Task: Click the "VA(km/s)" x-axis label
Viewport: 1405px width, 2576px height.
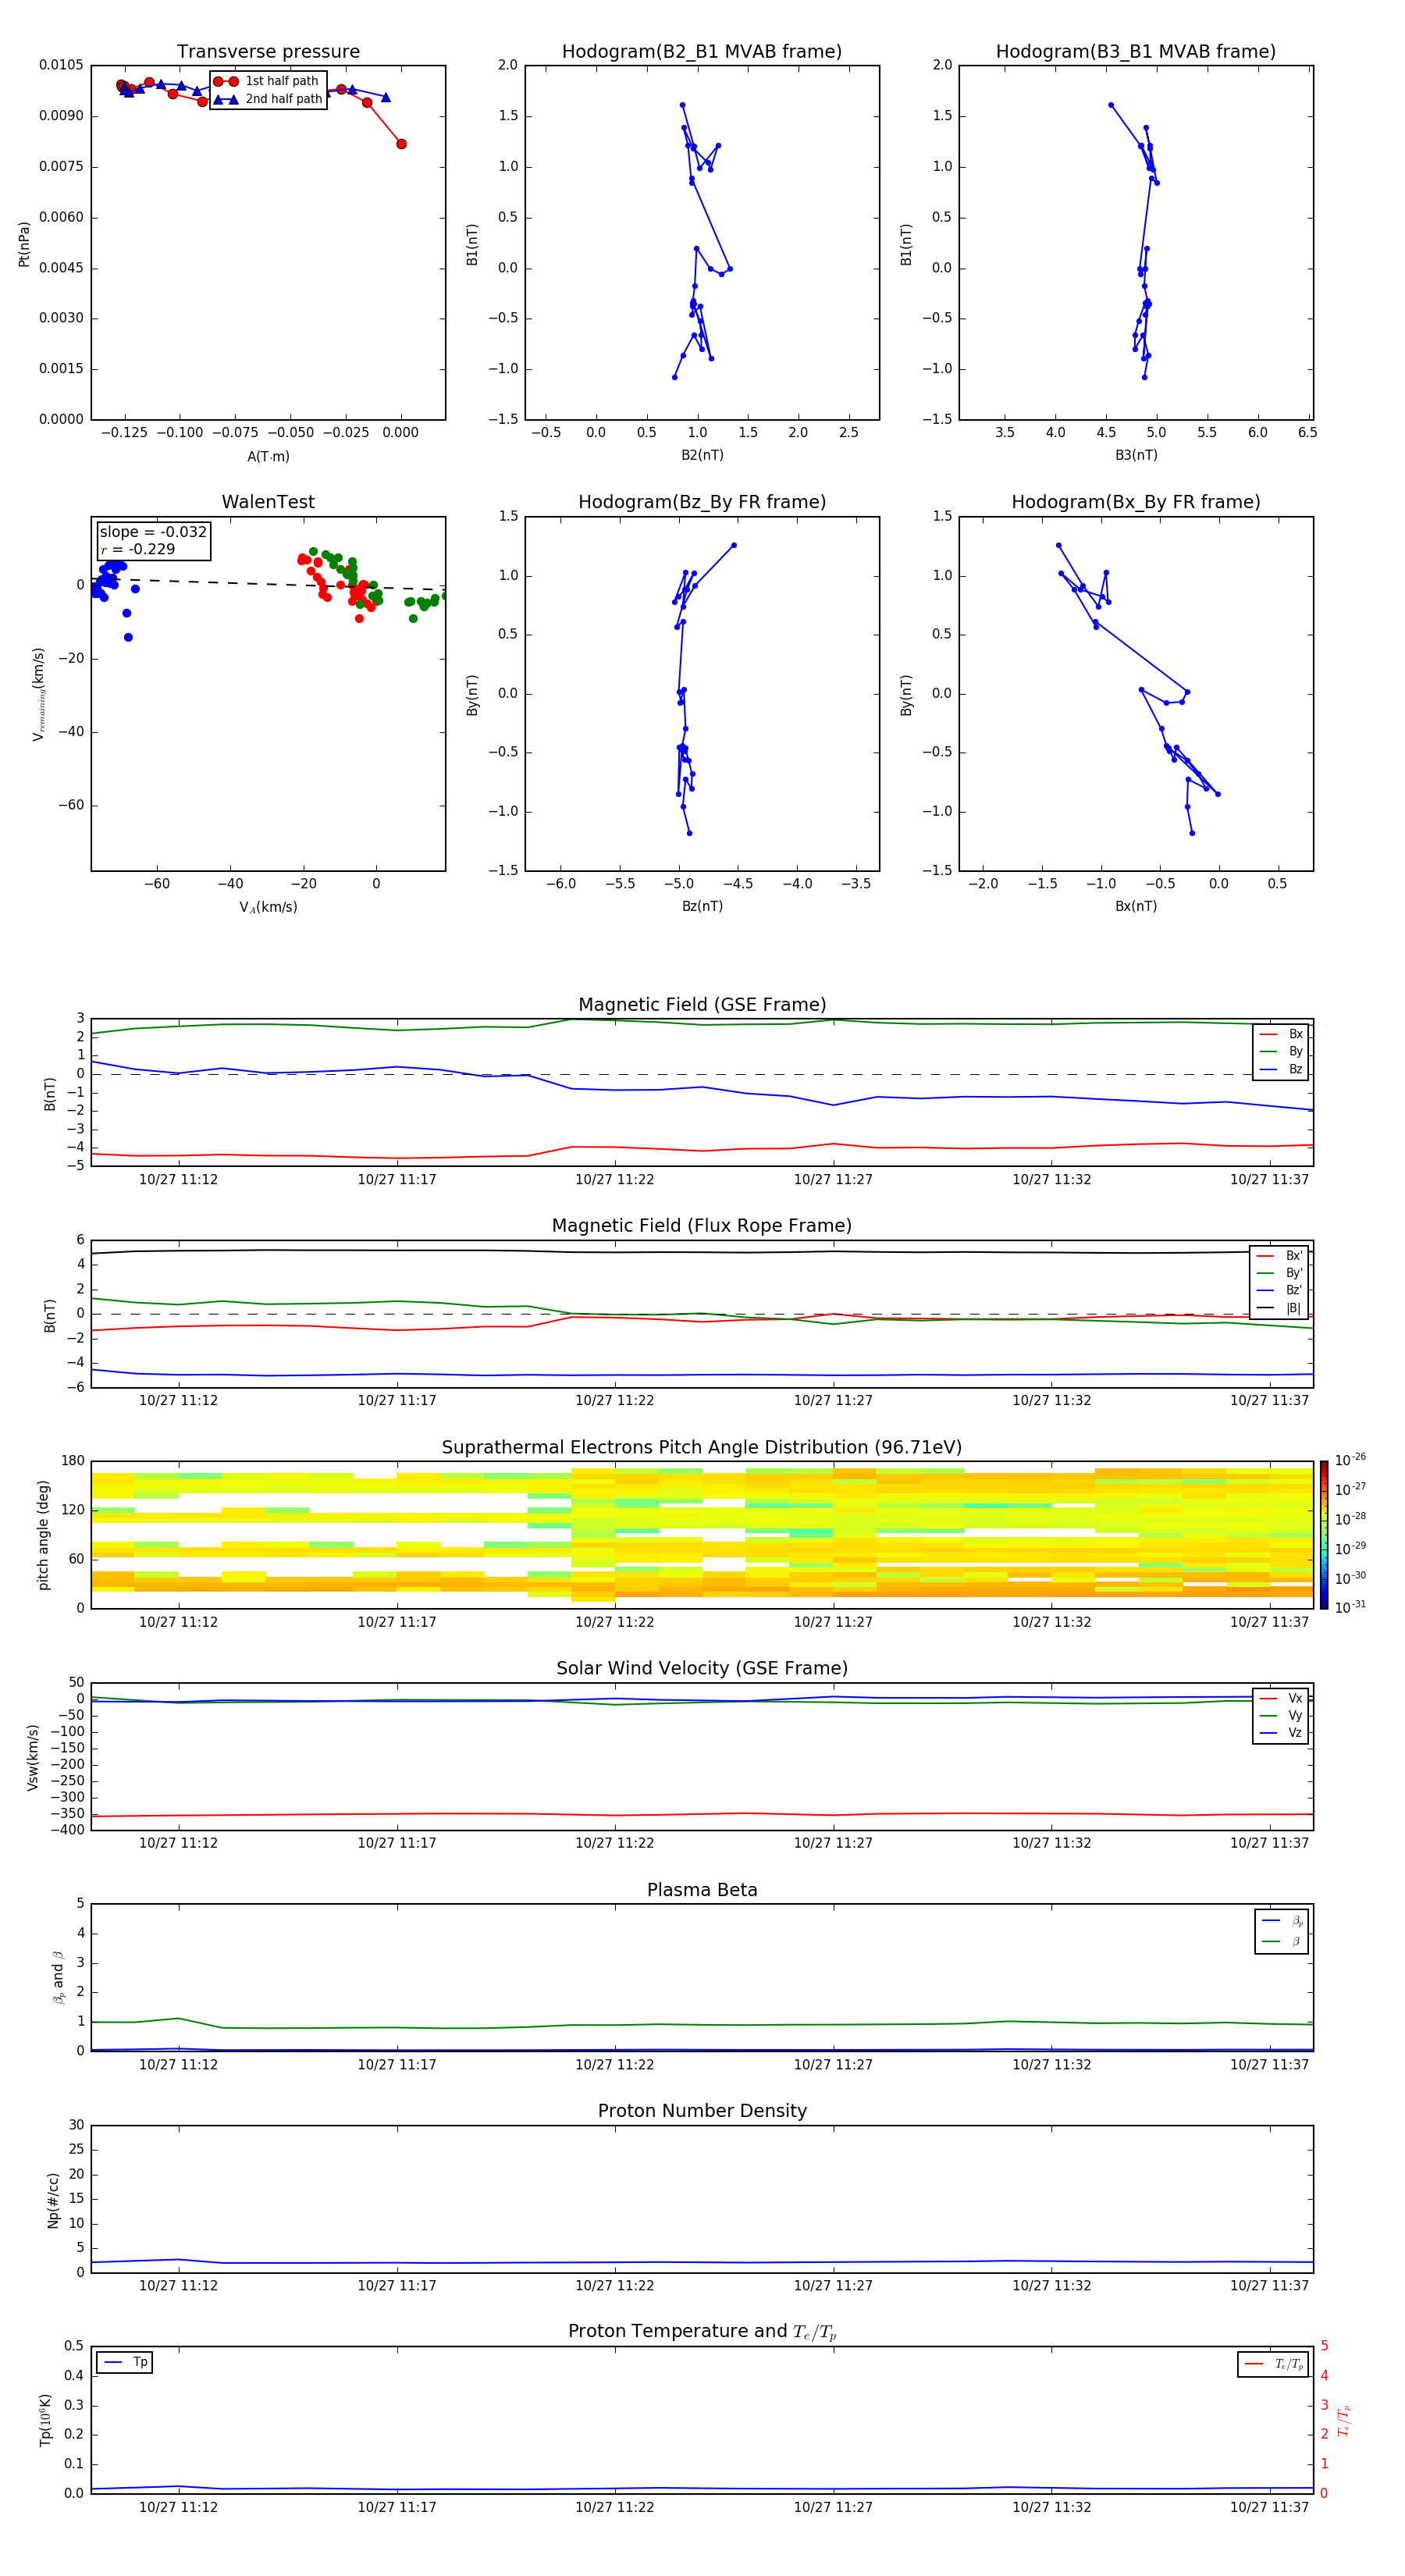Action: pos(268,907)
